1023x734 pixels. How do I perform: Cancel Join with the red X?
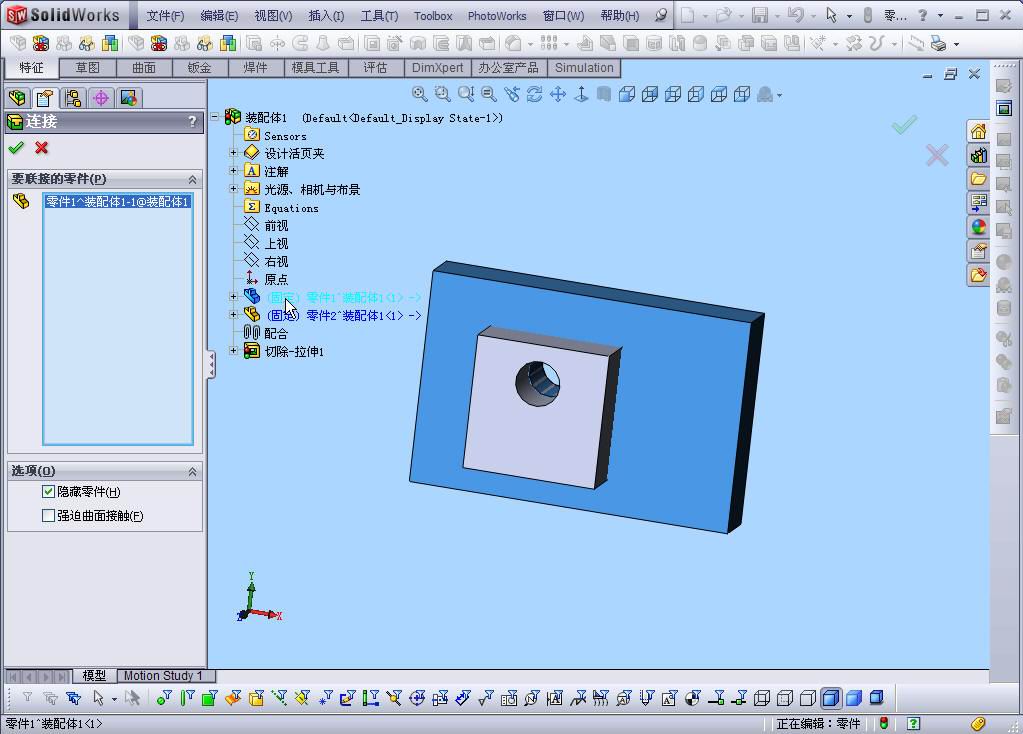tap(42, 148)
